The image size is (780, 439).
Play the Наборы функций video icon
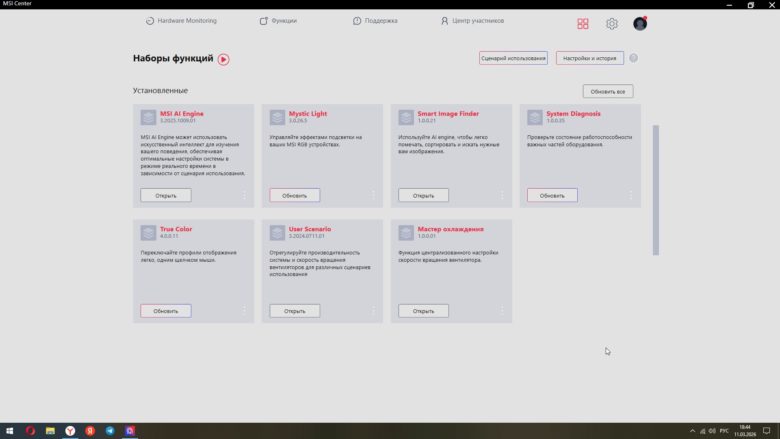click(x=223, y=59)
